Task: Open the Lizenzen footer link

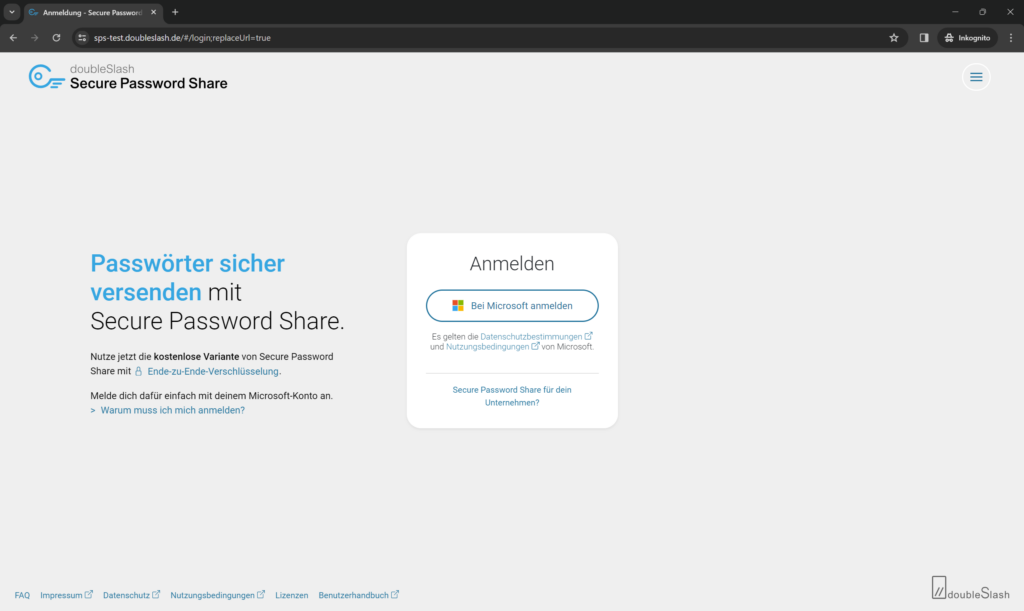Action: coord(291,595)
